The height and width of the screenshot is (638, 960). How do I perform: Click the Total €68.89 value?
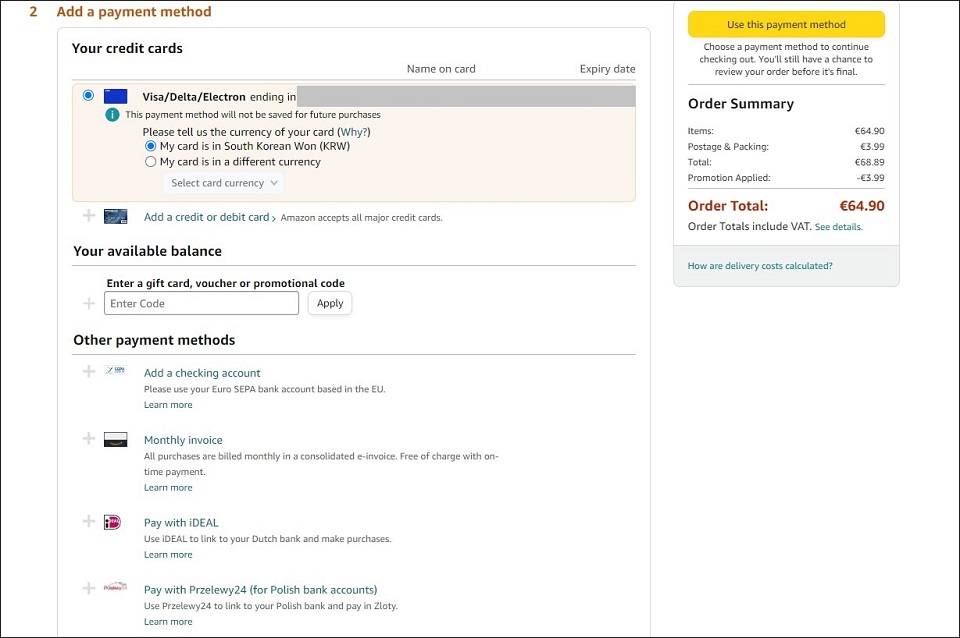click(869, 162)
